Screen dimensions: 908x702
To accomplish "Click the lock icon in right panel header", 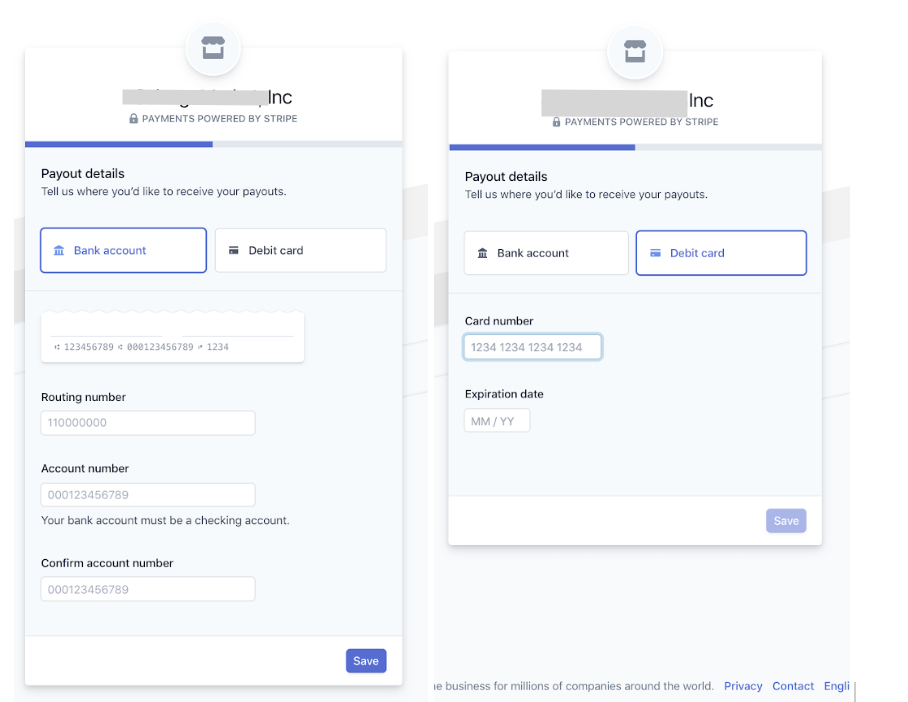I will click(556, 122).
